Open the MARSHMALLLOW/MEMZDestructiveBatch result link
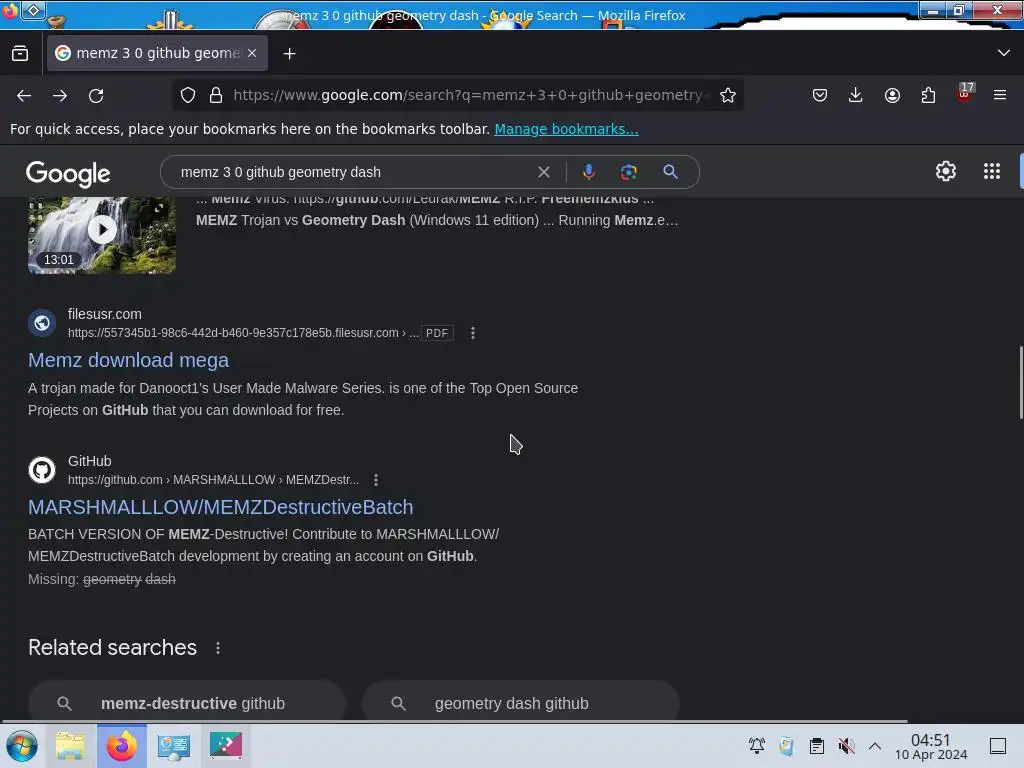 click(x=220, y=507)
